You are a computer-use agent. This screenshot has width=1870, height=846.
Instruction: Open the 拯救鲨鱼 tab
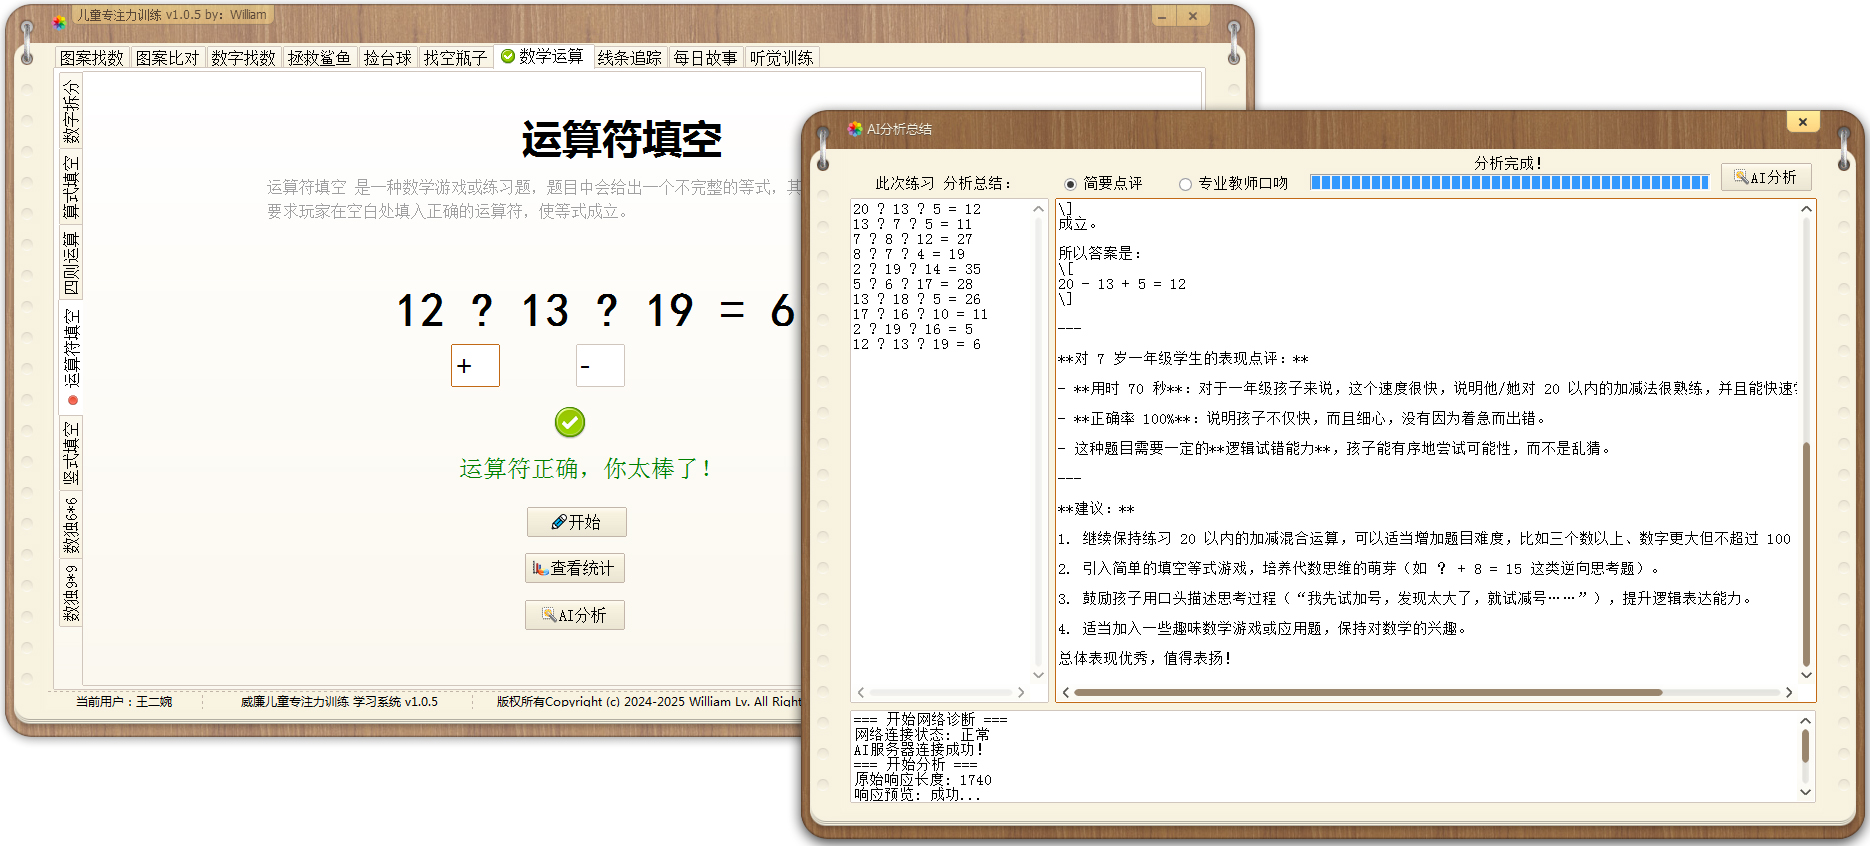point(319,58)
